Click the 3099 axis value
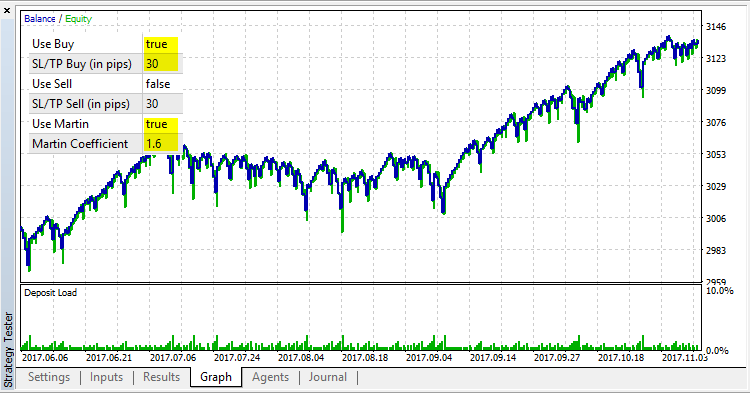The width and height of the screenshot is (750, 394). point(716,90)
